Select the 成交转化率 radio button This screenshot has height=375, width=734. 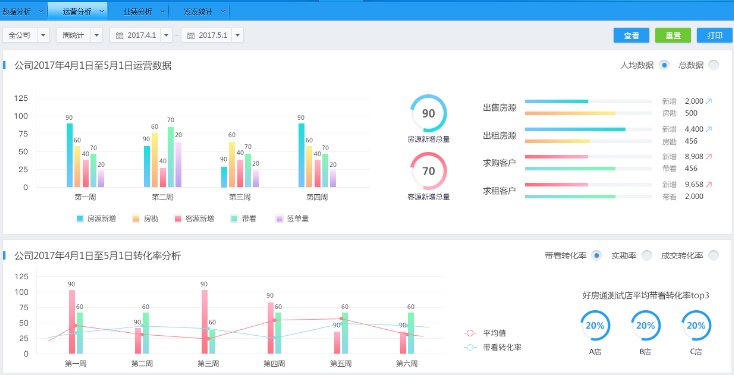713,256
